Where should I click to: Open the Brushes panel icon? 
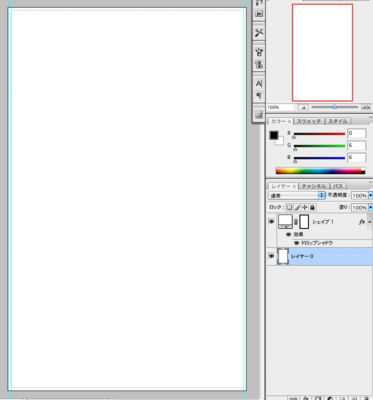(259, 52)
